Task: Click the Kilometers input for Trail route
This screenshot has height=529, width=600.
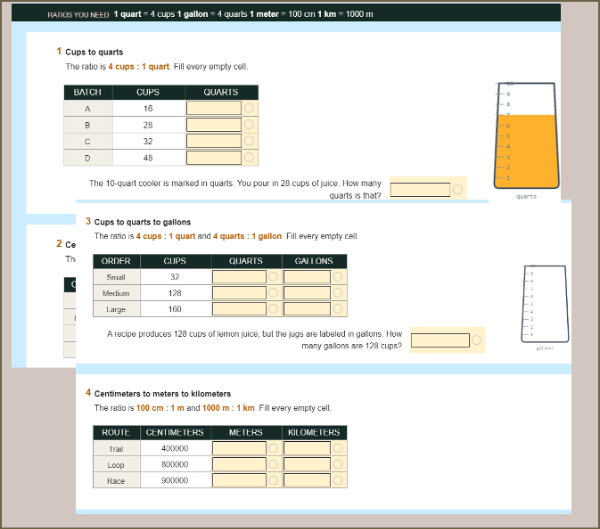Action: [x=307, y=448]
